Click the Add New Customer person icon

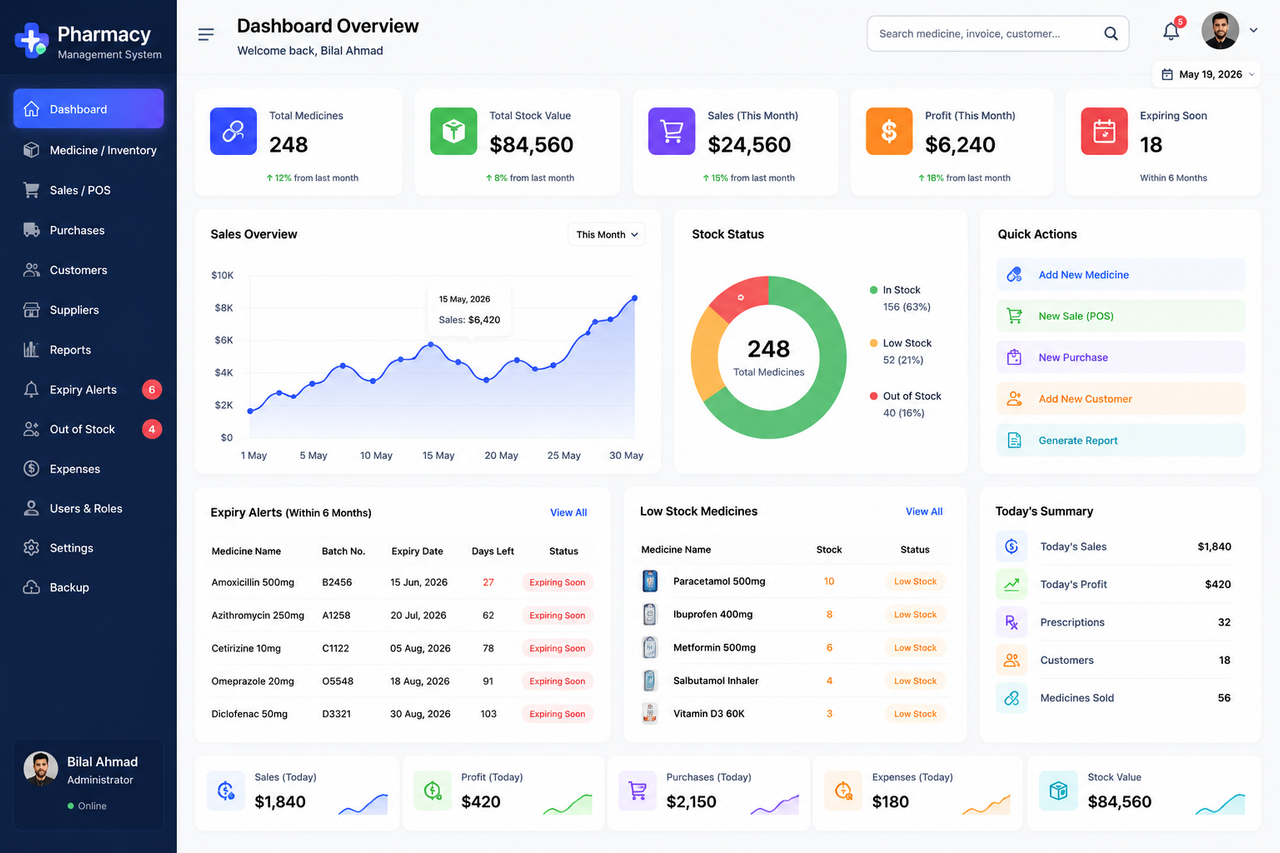click(x=1014, y=399)
